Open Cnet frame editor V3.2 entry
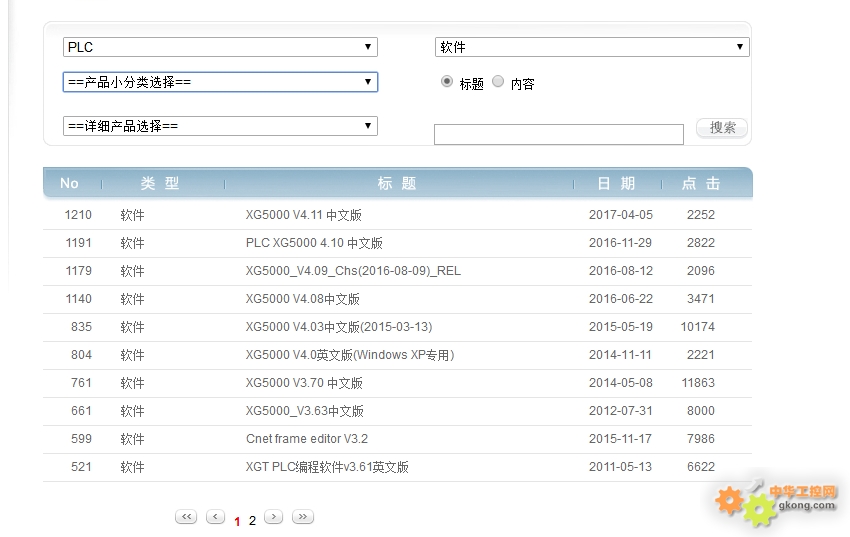850x537 pixels. [x=307, y=439]
